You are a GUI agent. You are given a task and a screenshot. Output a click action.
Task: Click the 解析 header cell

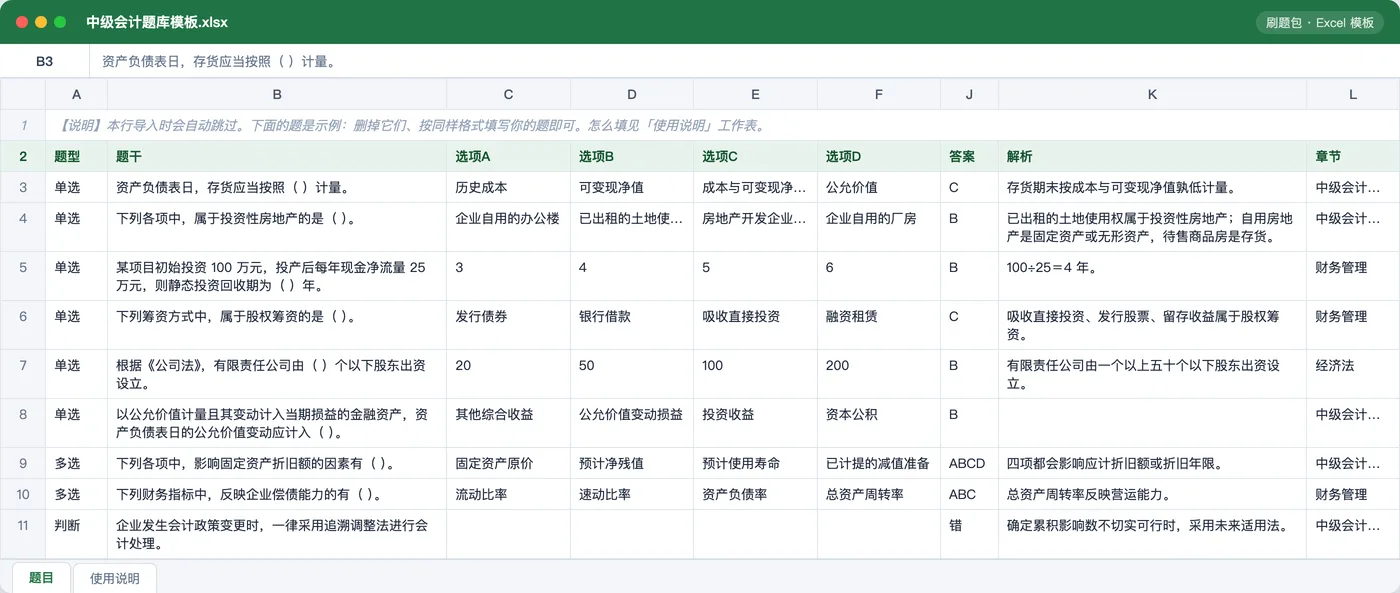tap(1153, 156)
